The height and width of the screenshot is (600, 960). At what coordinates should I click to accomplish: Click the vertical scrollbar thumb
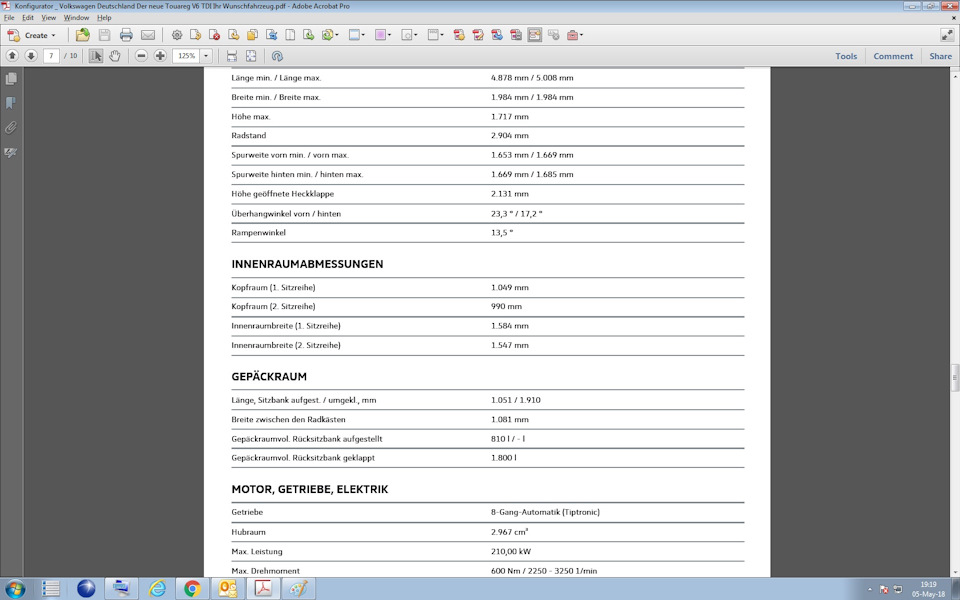[954, 378]
